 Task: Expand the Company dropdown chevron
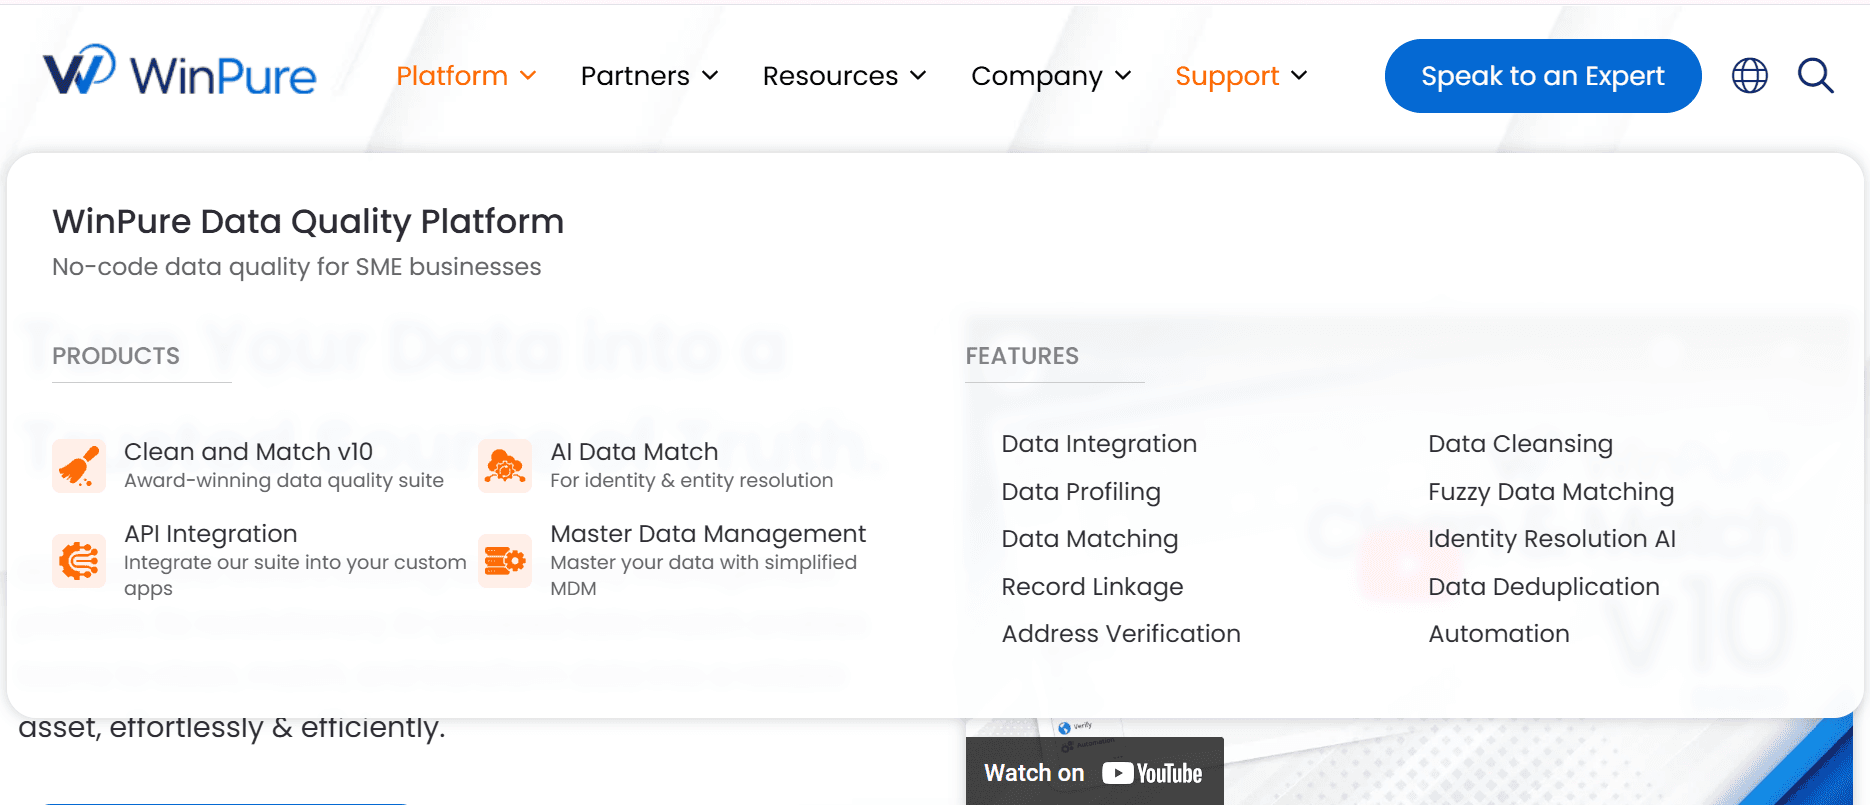1123,76
